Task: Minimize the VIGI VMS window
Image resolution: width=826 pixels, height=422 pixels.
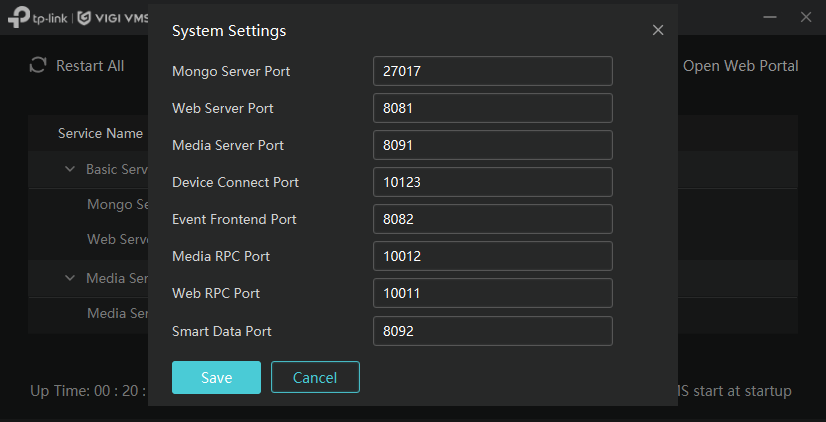Action: pos(770,17)
